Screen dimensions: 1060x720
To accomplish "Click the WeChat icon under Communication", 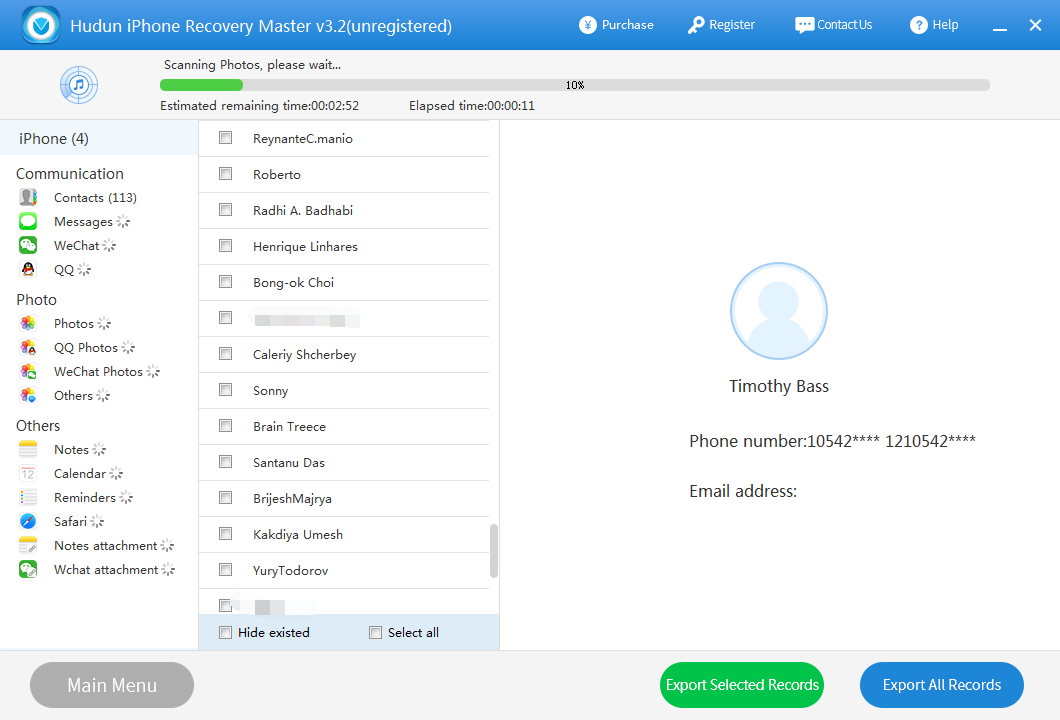I will point(28,245).
